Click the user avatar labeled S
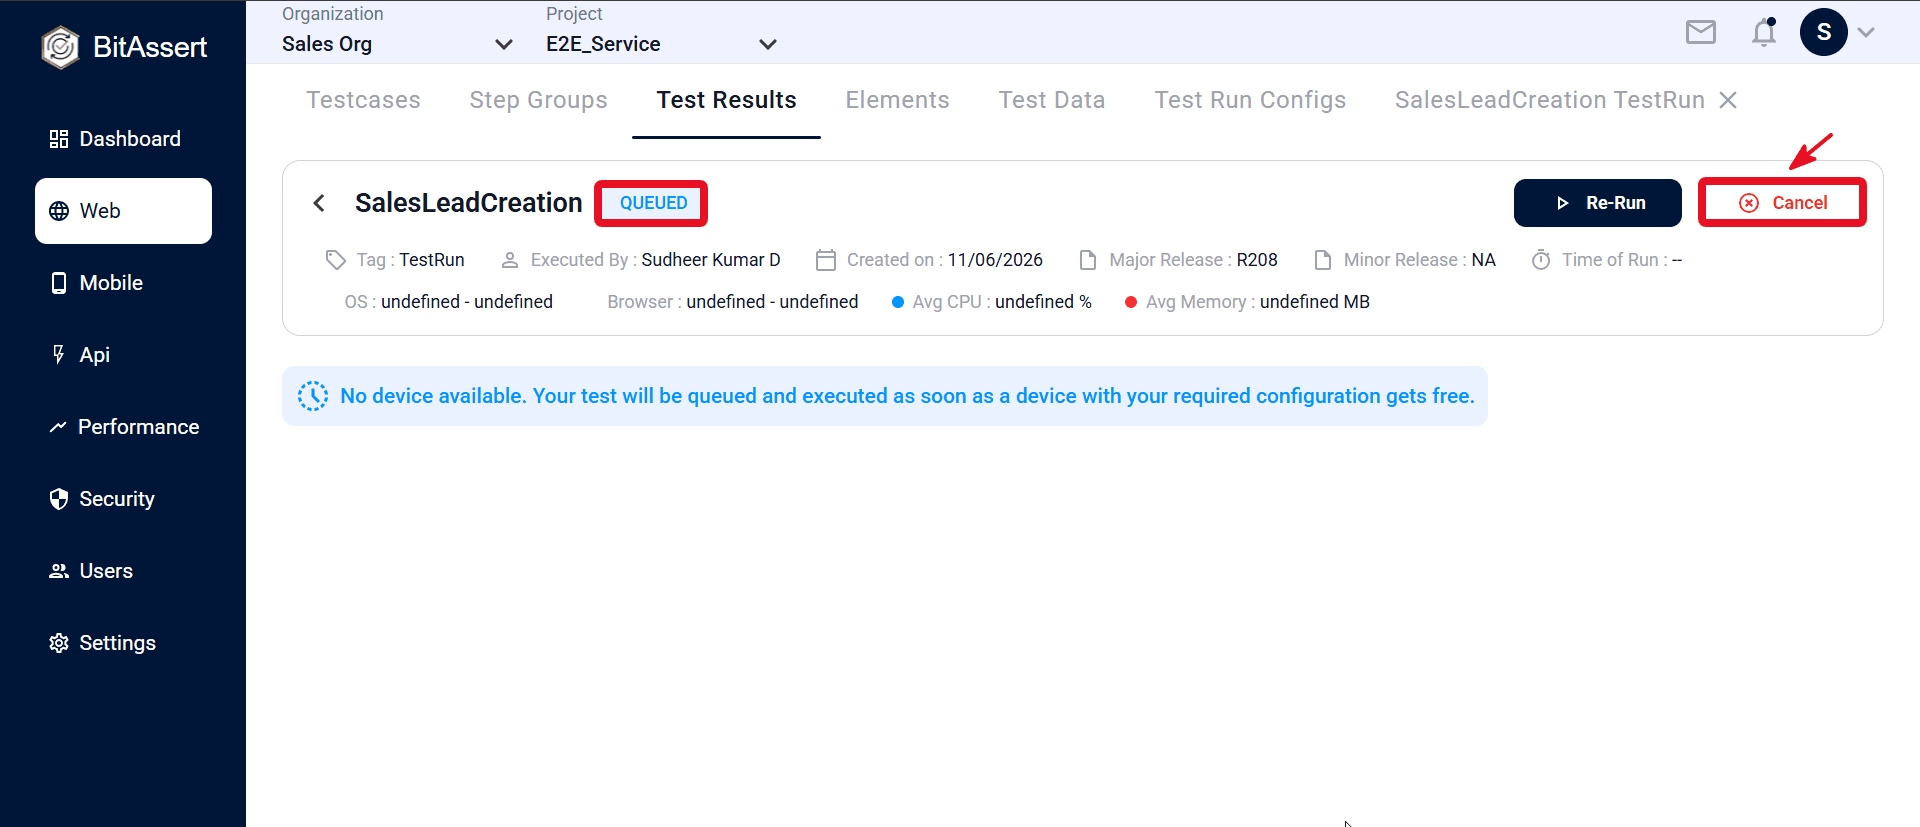The height and width of the screenshot is (827, 1920). click(x=1823, y=32)
